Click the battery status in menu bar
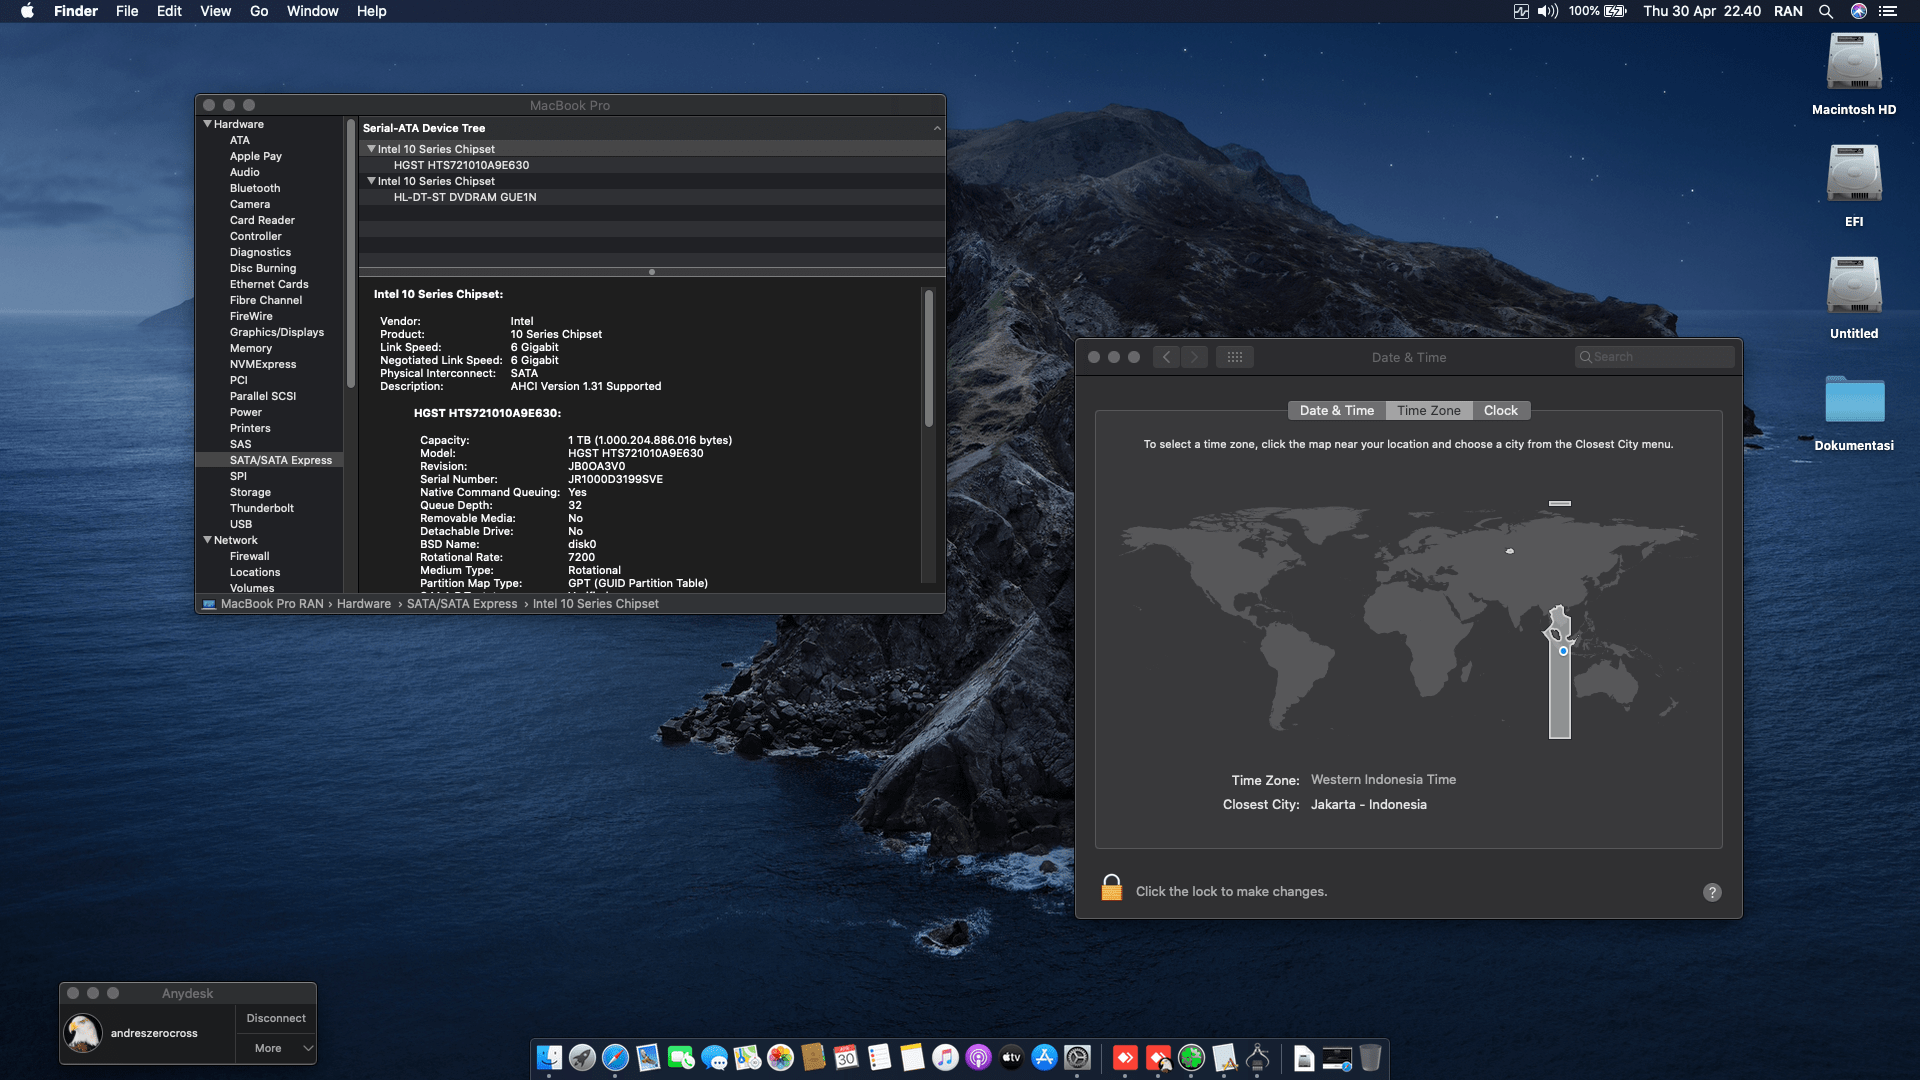The height and width of the screenshot is (1080, 1920). click(x=1598, y=11)
